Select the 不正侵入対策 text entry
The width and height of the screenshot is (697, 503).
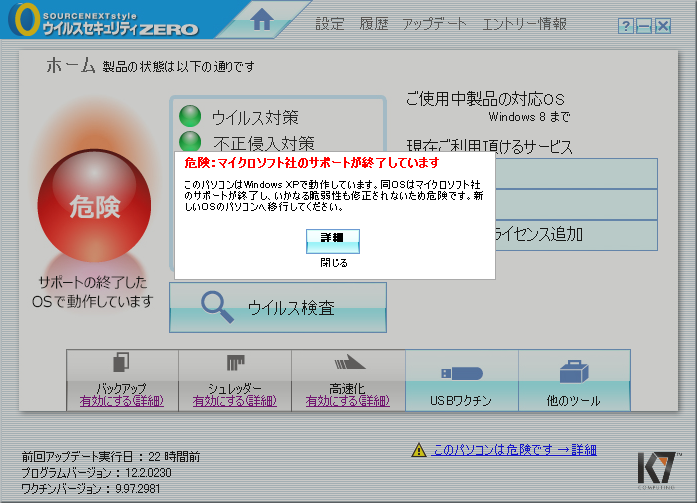click(264, 144)
